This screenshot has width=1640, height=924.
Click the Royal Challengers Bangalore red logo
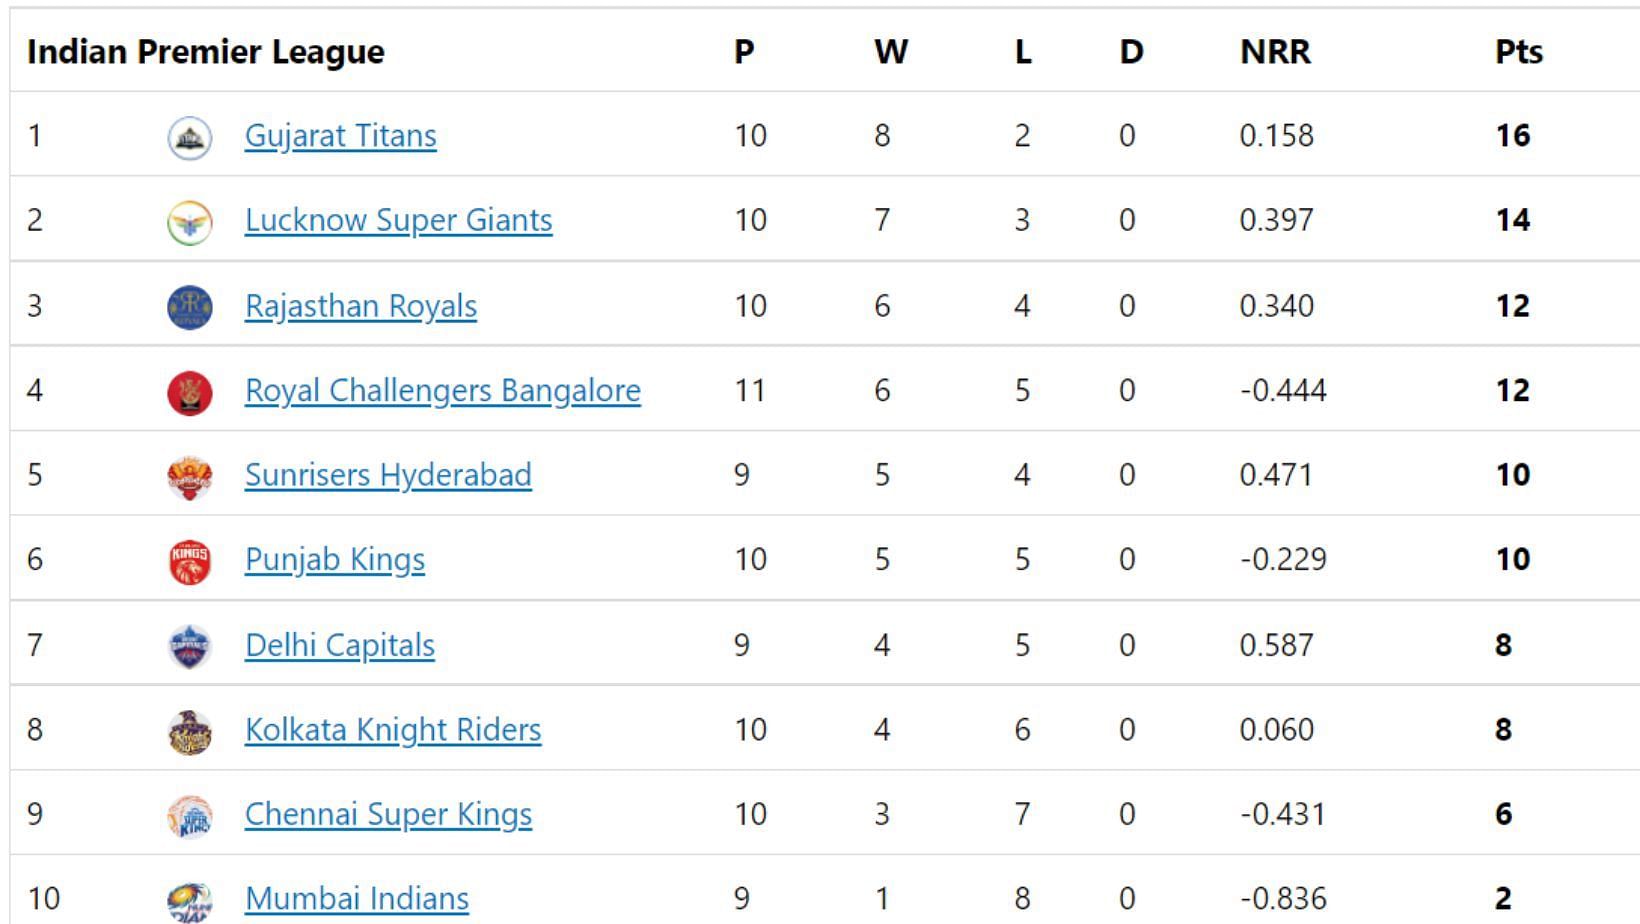click(x=189, y=392)
